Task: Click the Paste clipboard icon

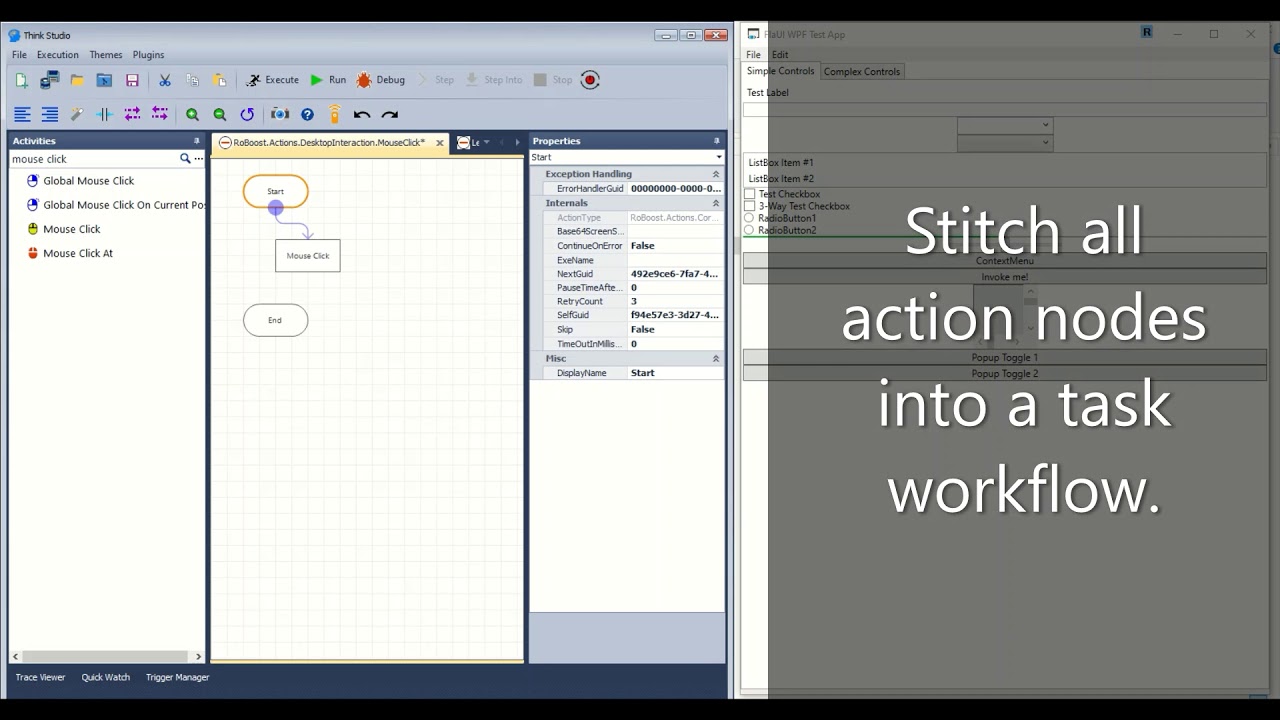Action: coord(219,80)
